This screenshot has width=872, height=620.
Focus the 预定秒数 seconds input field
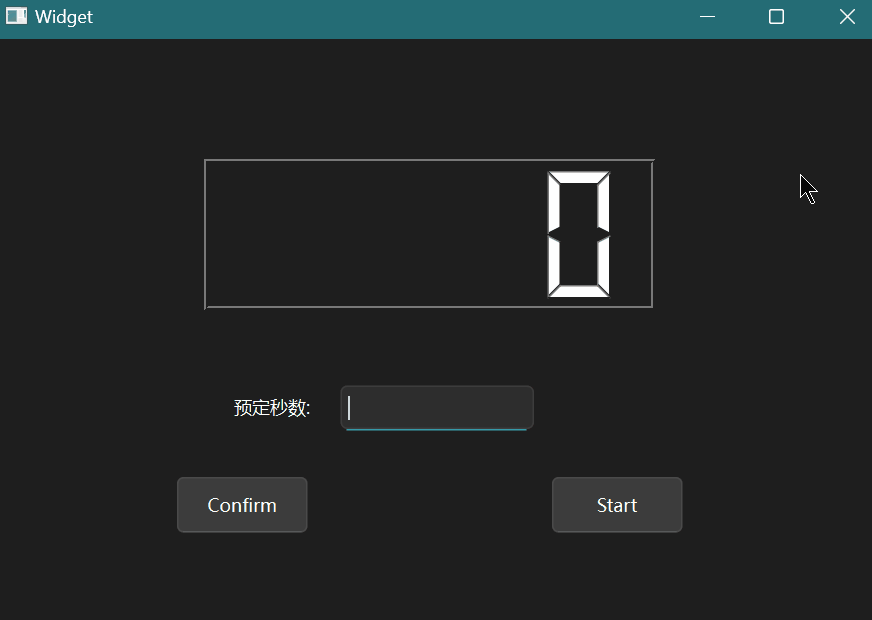[x=437, y=408]
